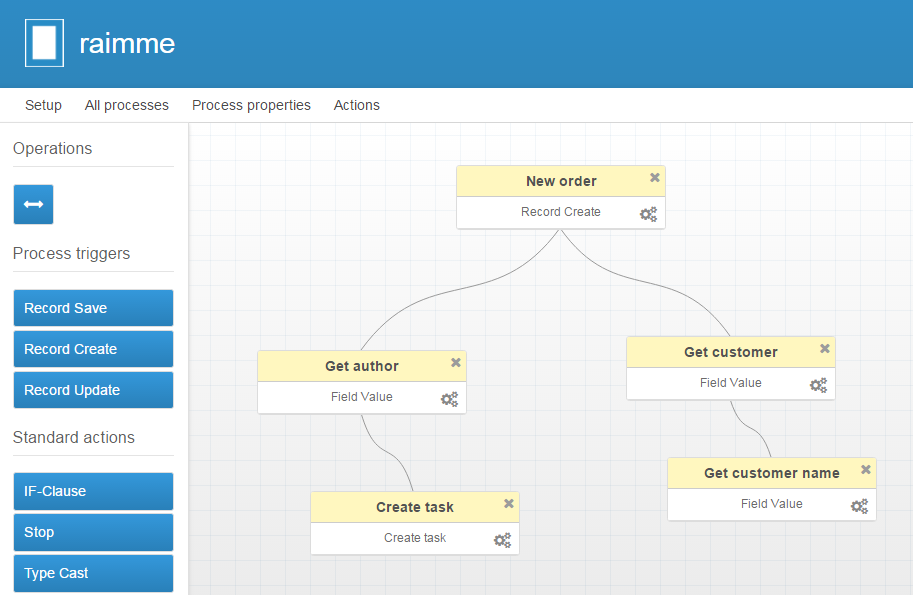Viewport: 913px width, 595px height.
Task: Open the Setup menu
Action: [43, 105]
